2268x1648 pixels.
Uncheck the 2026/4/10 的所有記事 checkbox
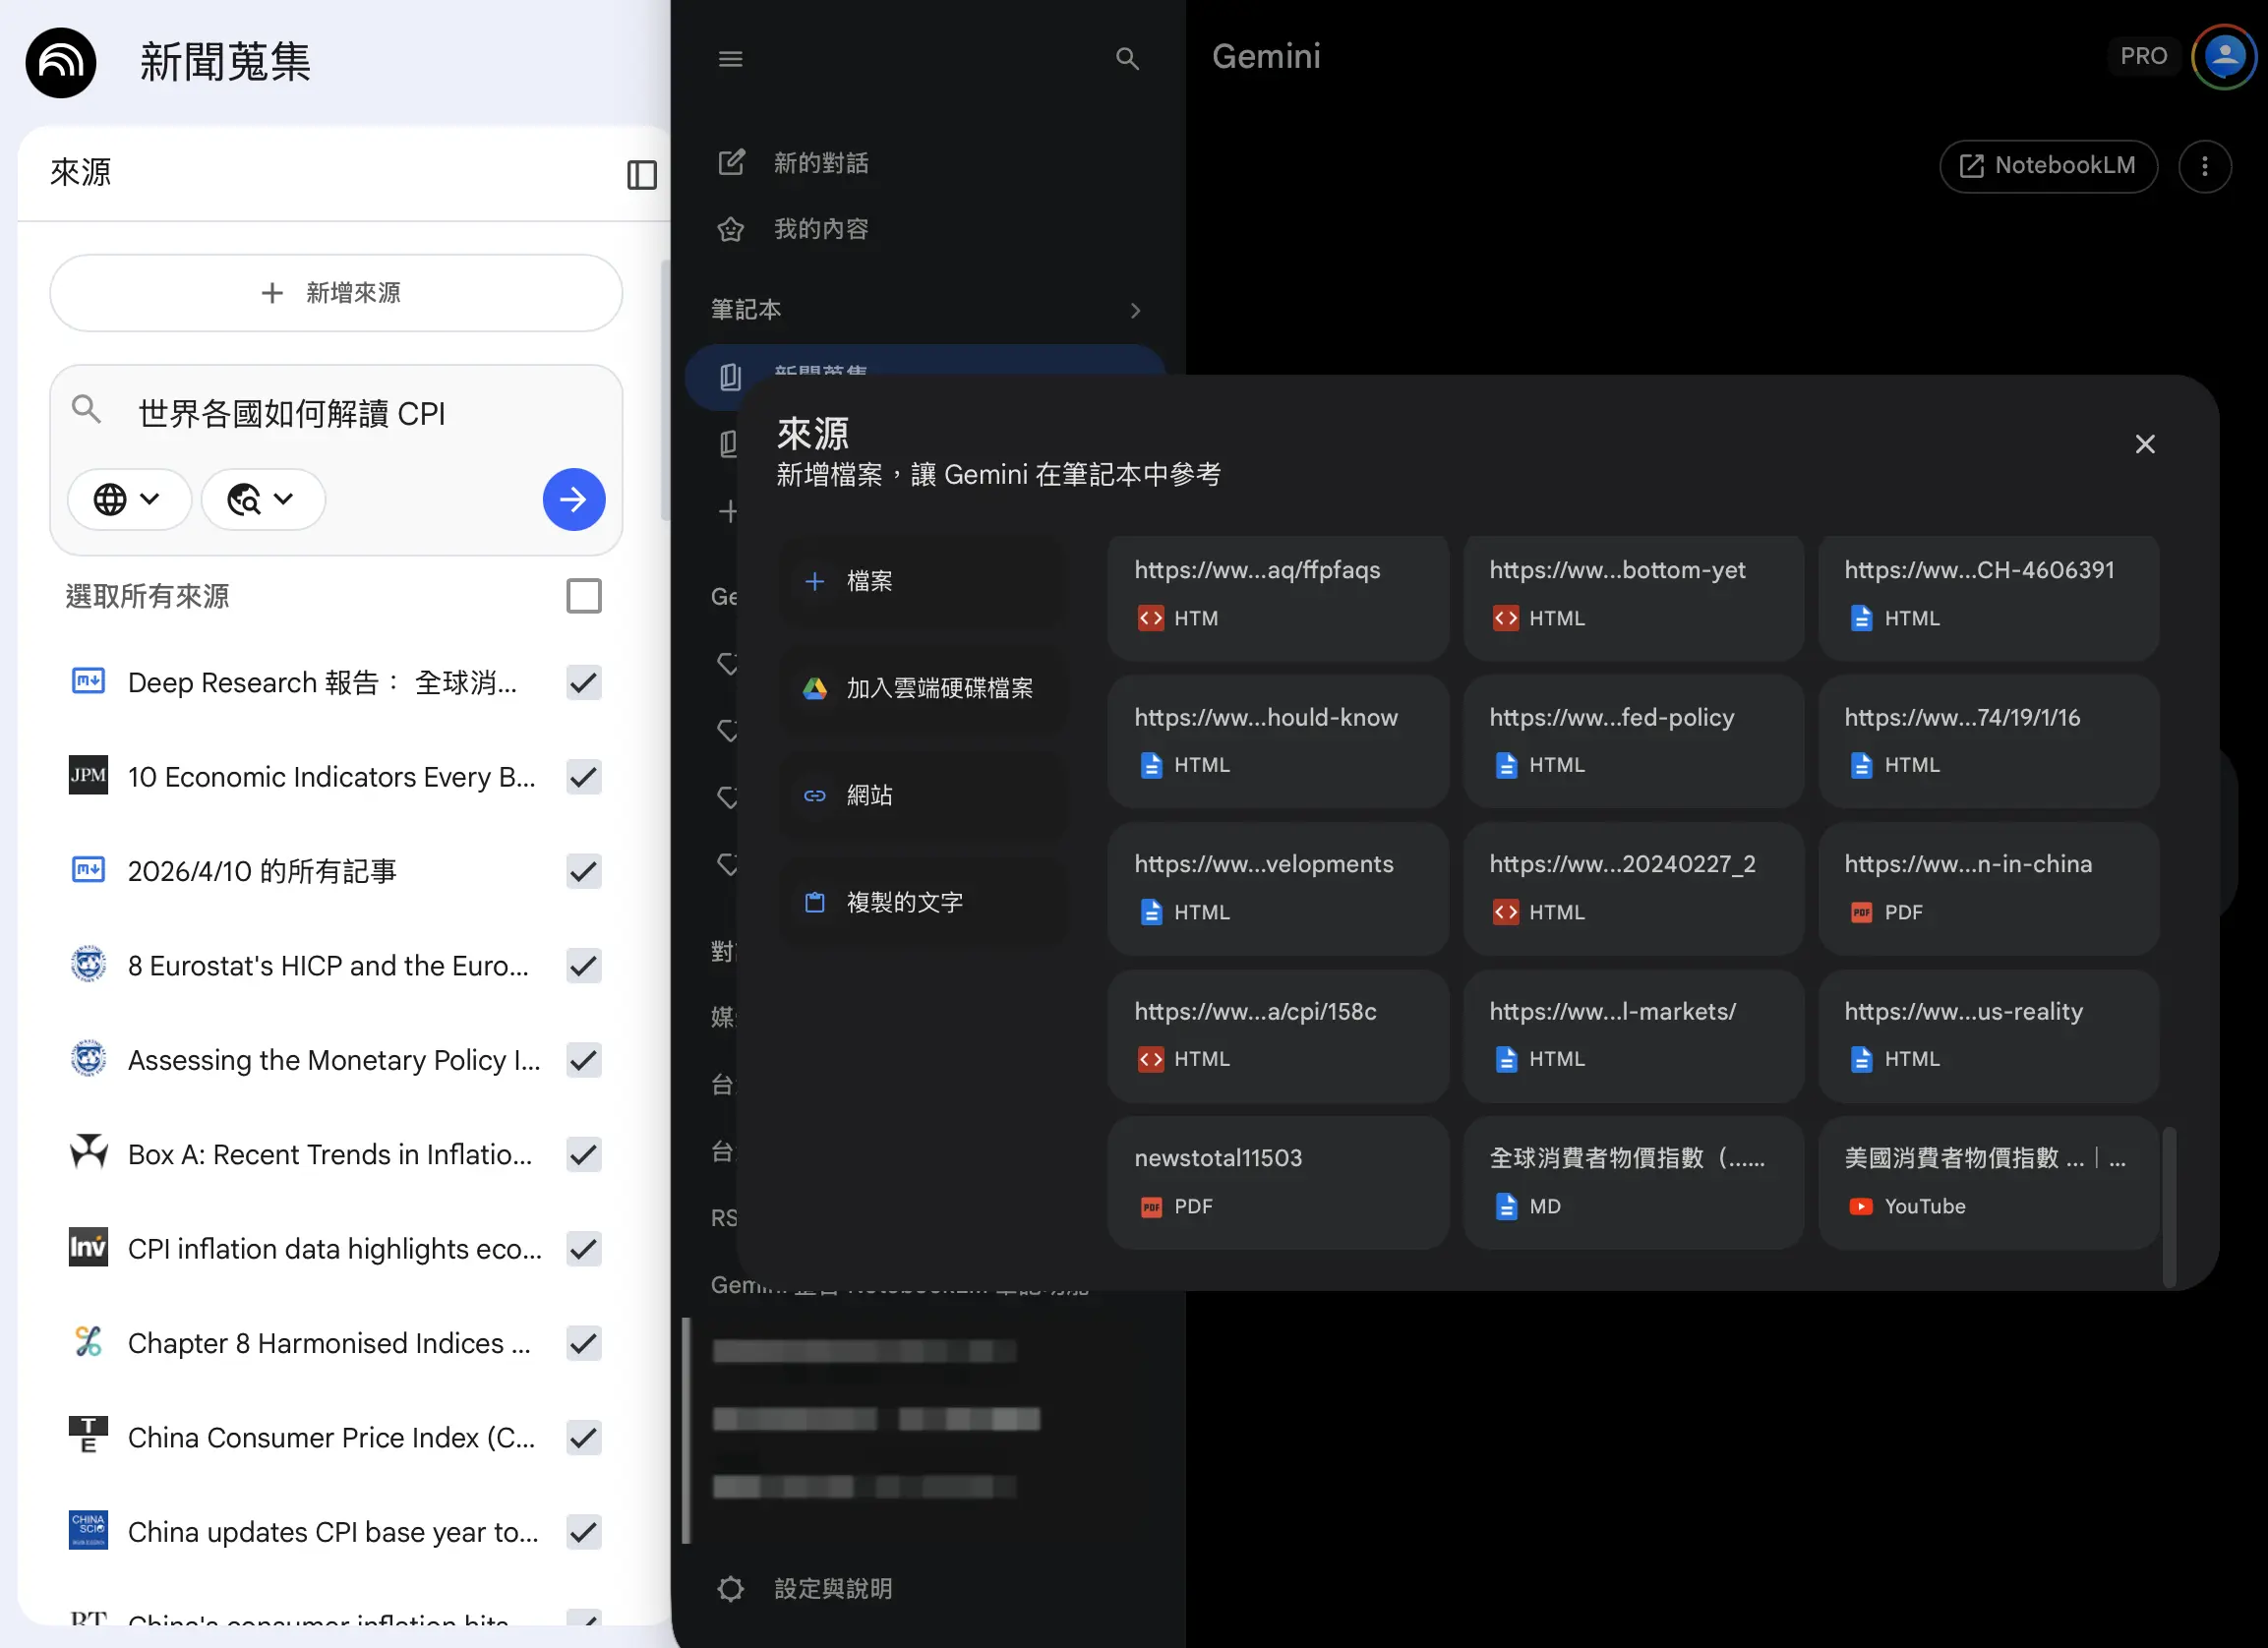[x=584, y=871]
